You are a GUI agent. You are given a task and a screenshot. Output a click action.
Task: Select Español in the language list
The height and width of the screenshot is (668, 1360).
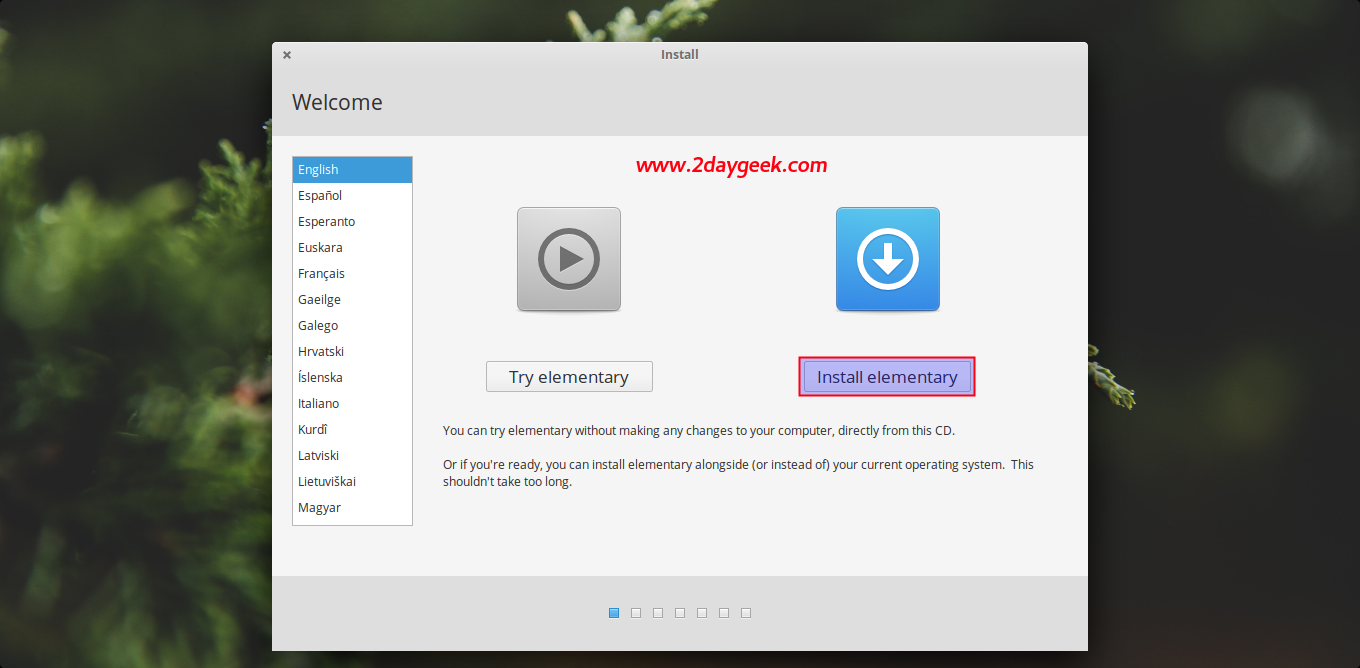(x=352, y=196)
